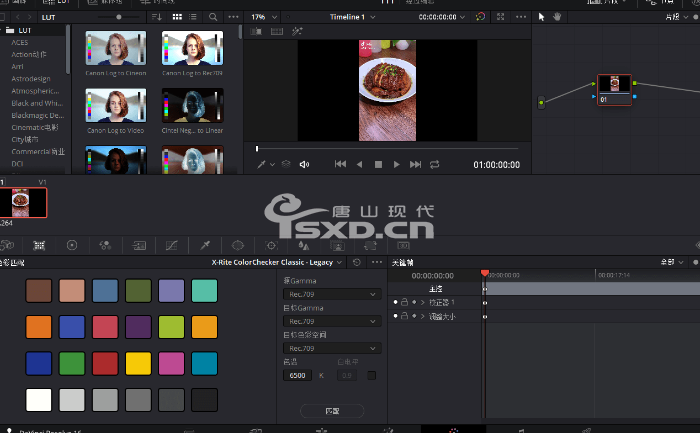Select the hand pan tool in node editor
This screenshot has width=700, height=433.
click(x=557, y=17)
